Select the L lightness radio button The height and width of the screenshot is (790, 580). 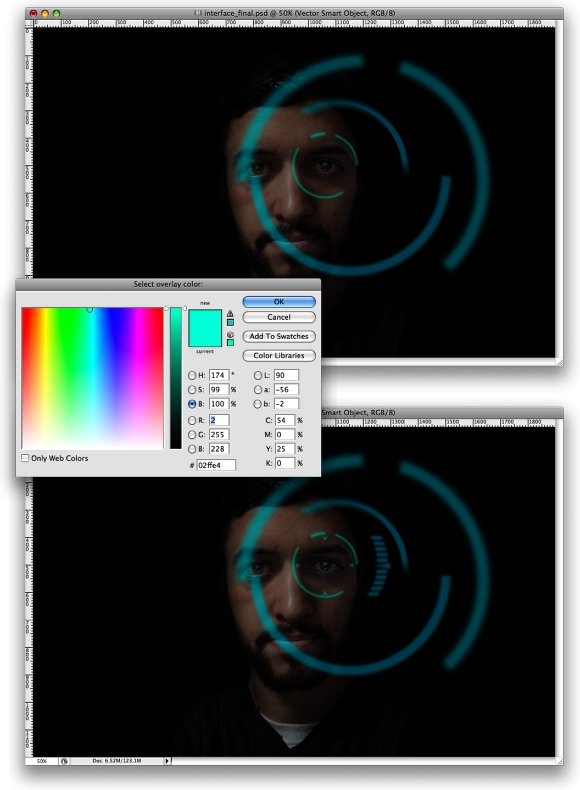click(x=257, y=375)
